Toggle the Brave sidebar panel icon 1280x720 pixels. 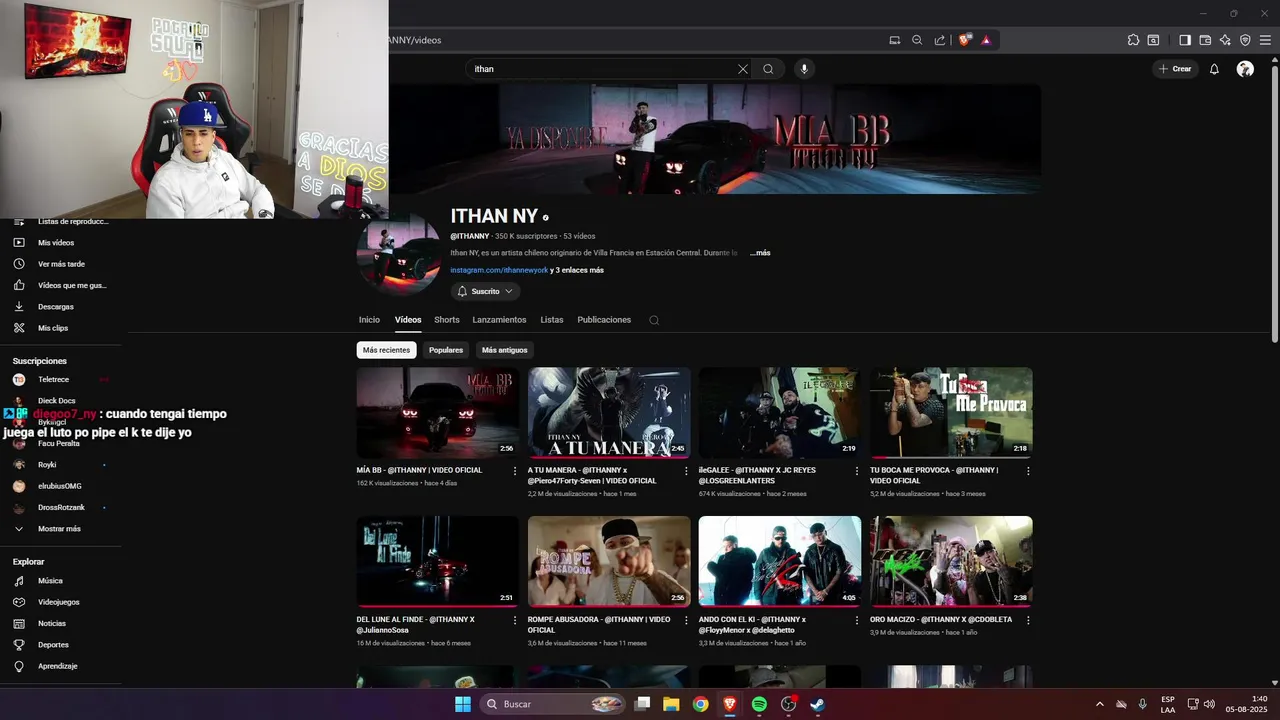[1185, 40]
